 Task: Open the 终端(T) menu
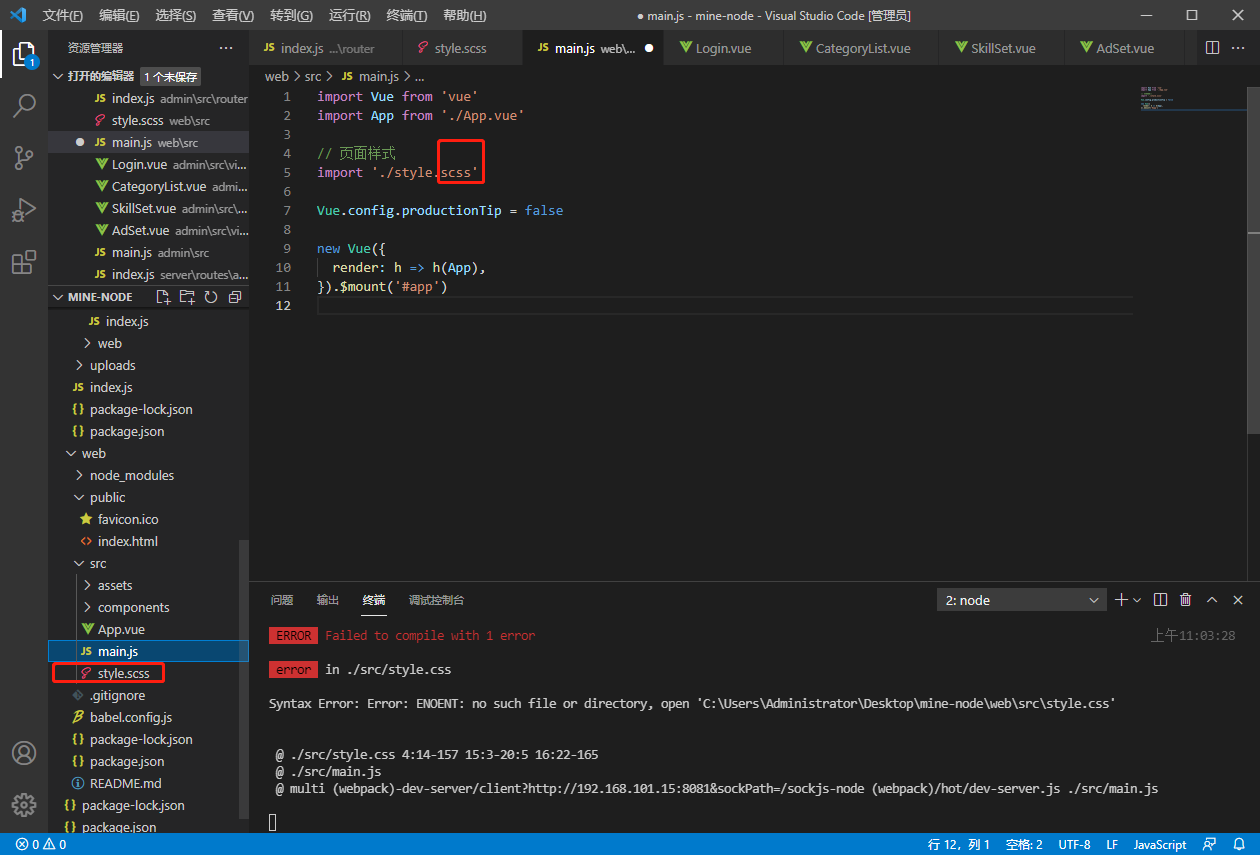tap(406, 16)
